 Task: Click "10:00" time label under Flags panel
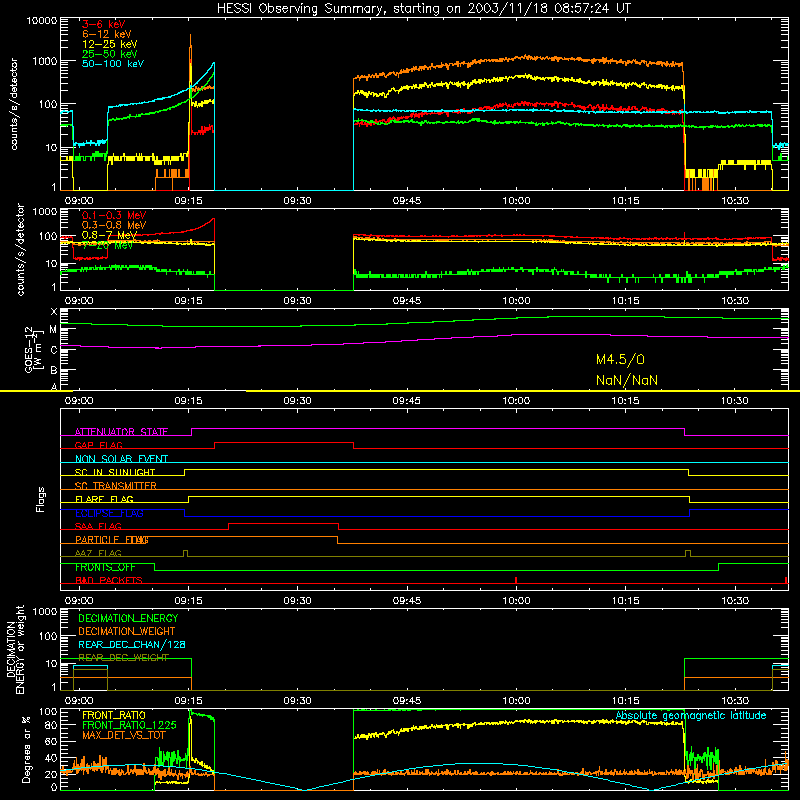(516, 601)
